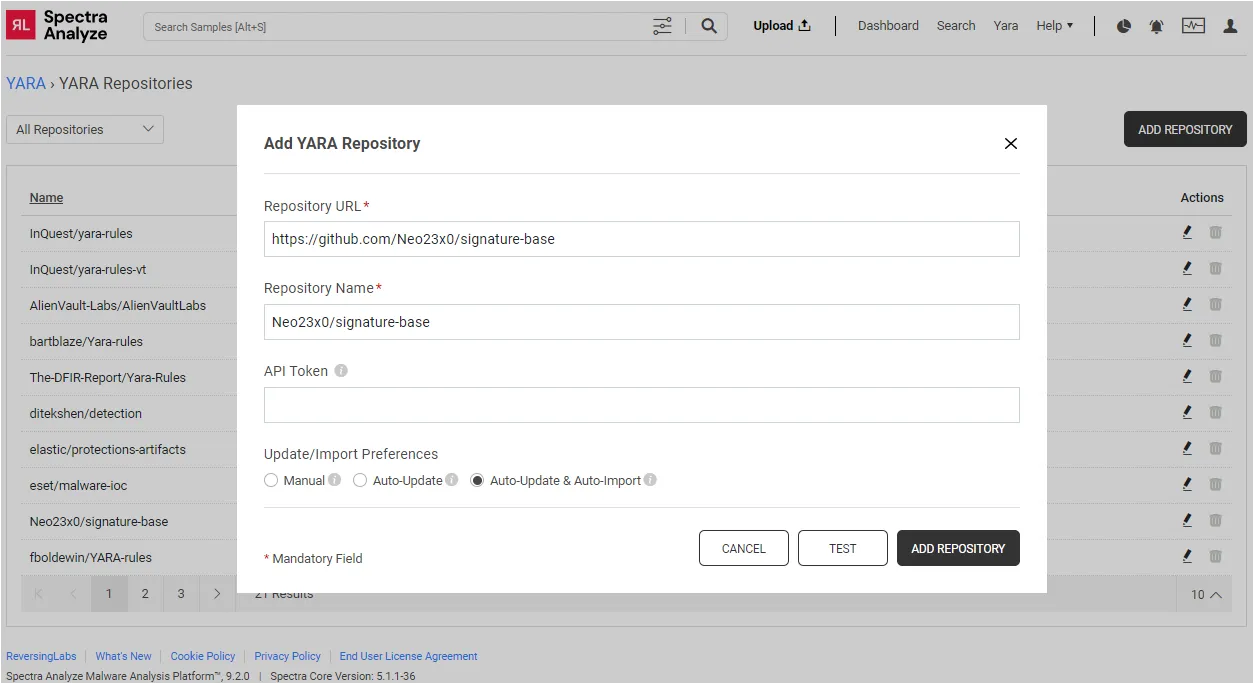Delete the InQuest/yara-rules repository
This screenshot has height=684, width=1254.
click(1215, 233)
